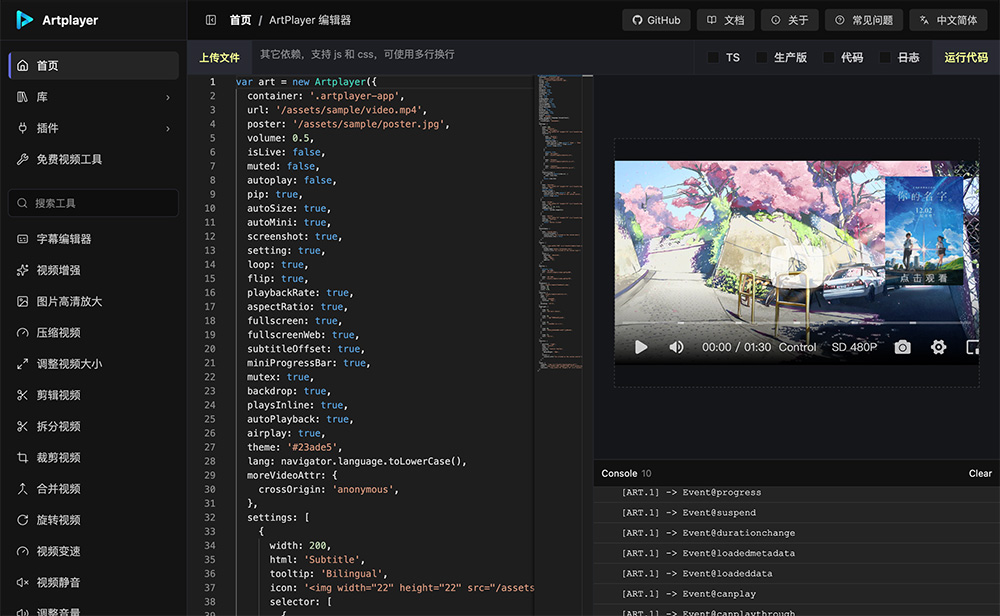
Task: Click the 合并视频 merge icon
Action: [x=22, y=489]
